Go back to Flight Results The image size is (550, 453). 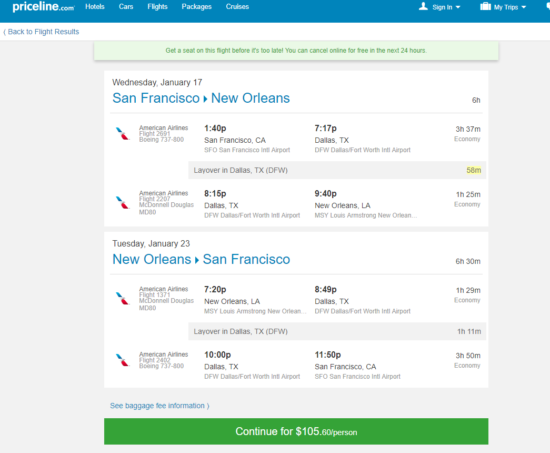tap(41, 32)
